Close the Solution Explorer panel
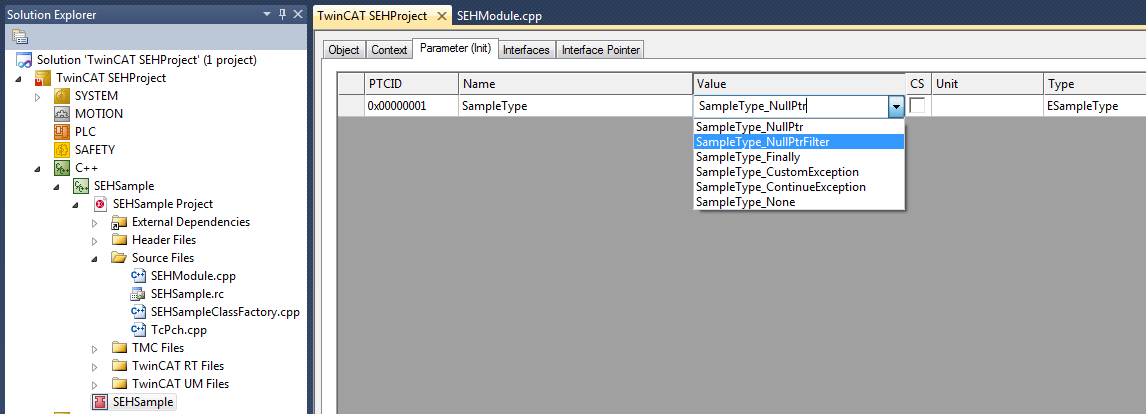Screen dimensions: 1146x414 tap(298, 14)
